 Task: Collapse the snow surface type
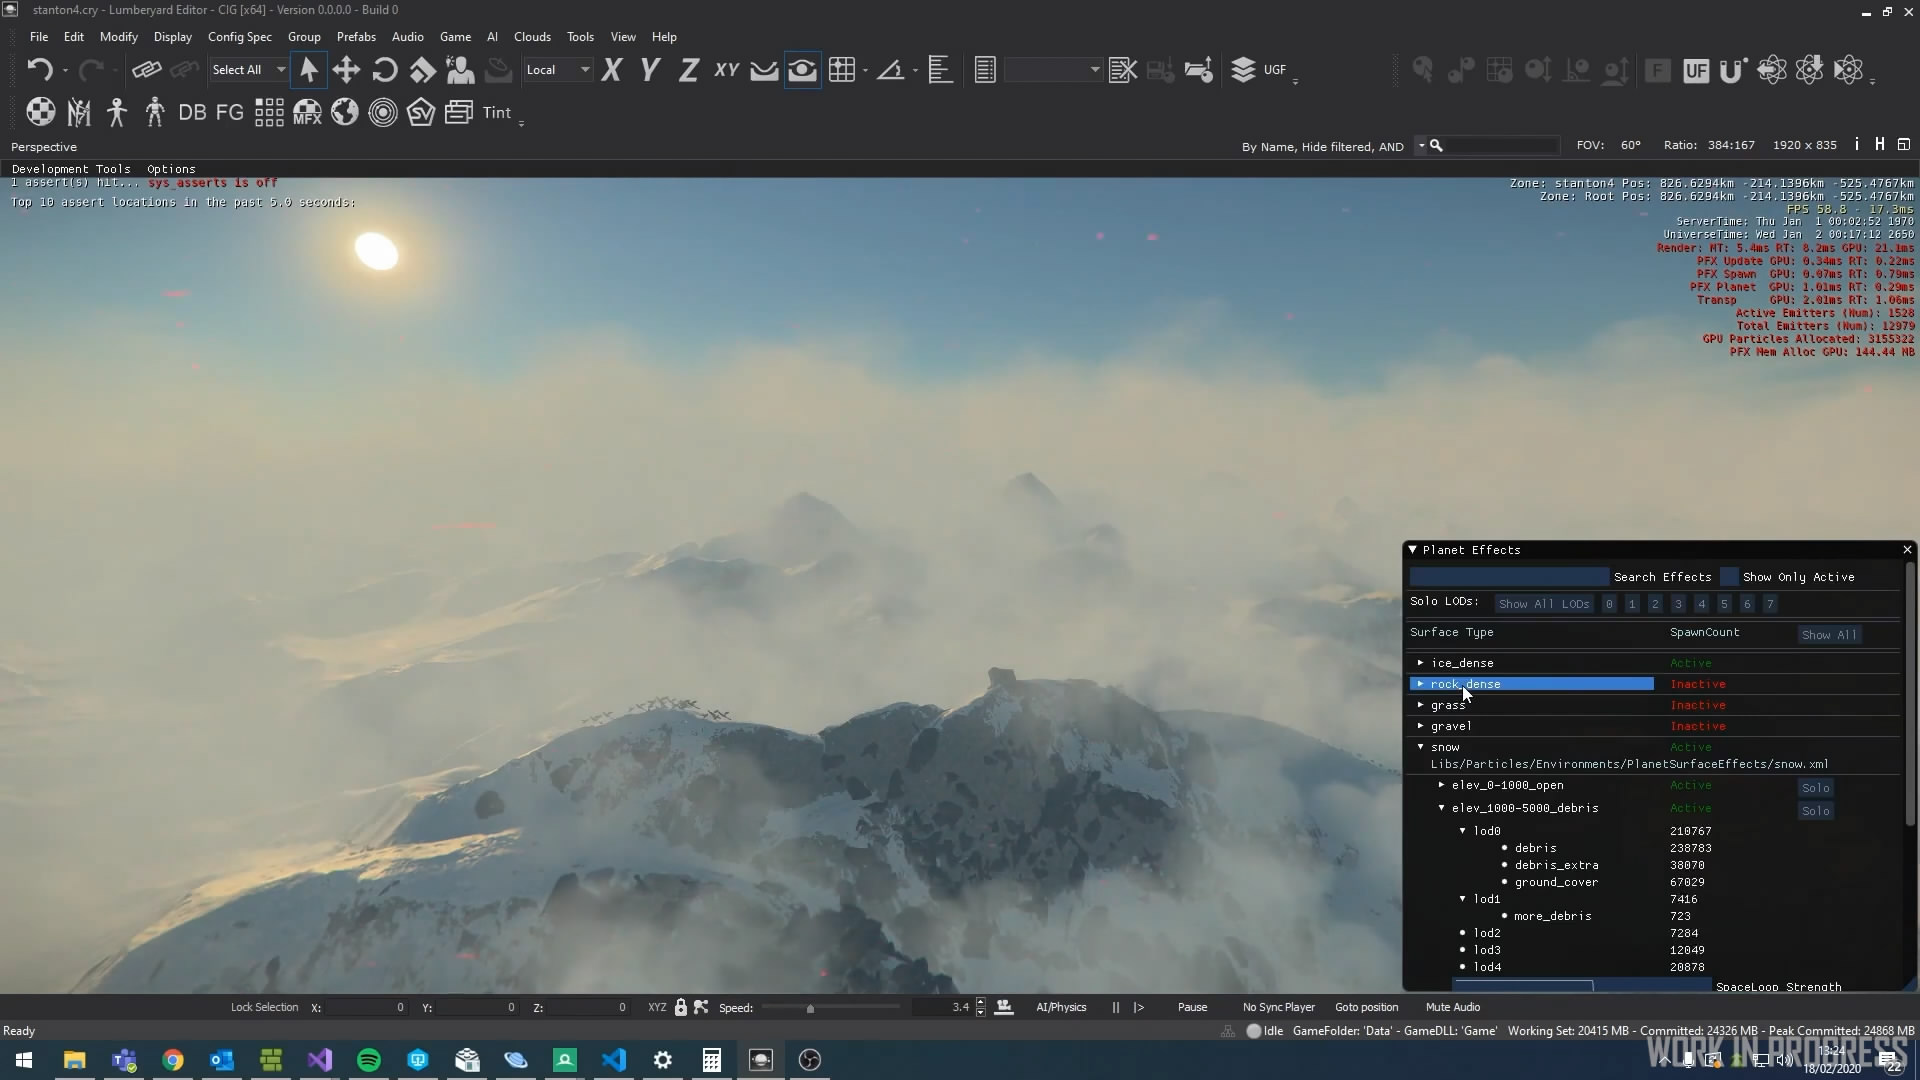(1420, 747)
